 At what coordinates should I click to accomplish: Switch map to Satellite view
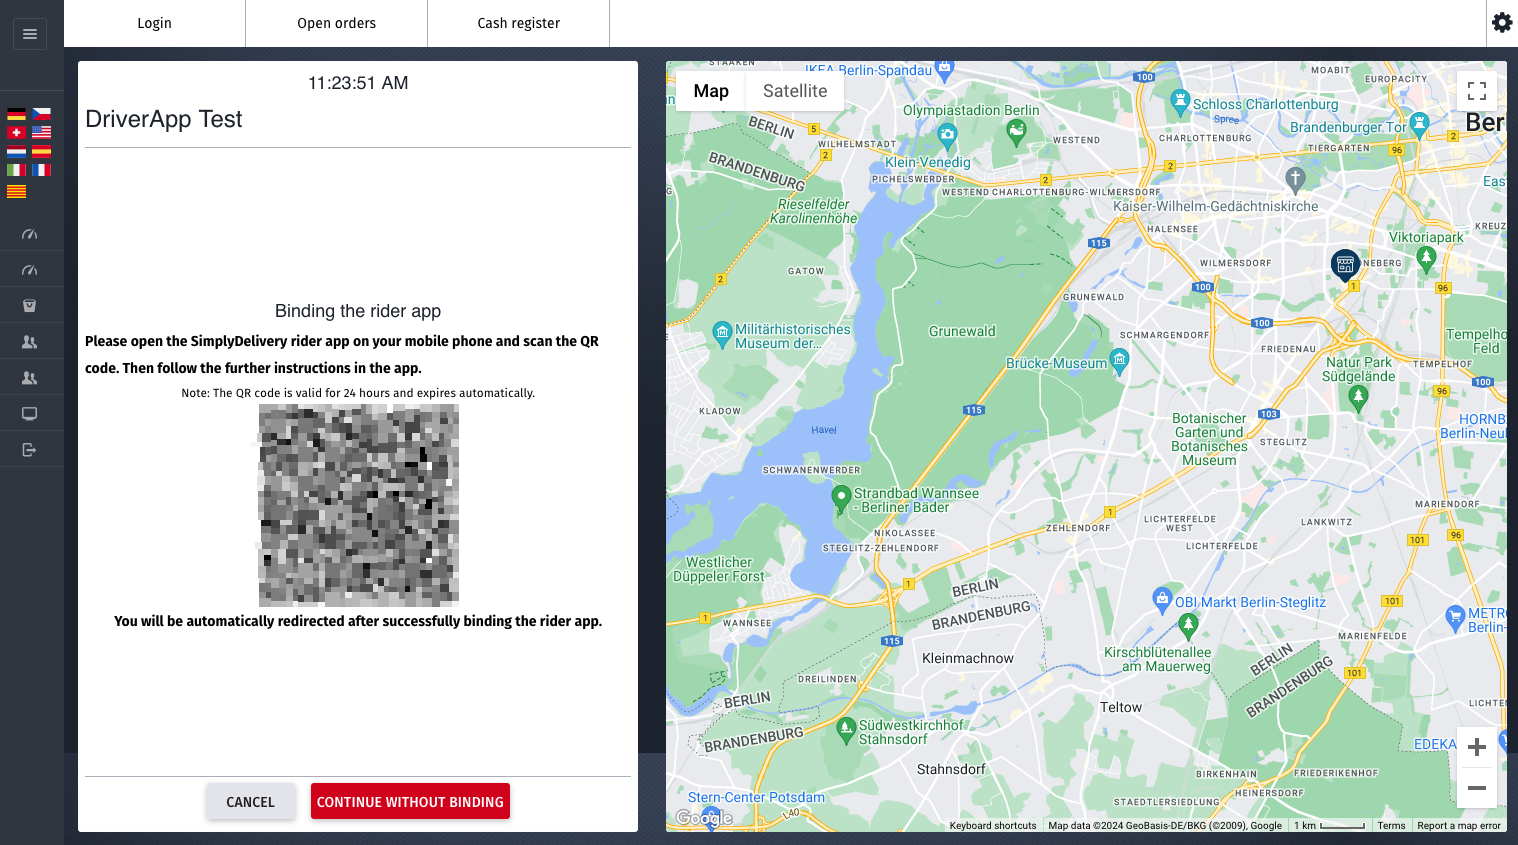[x=795, y=91]
